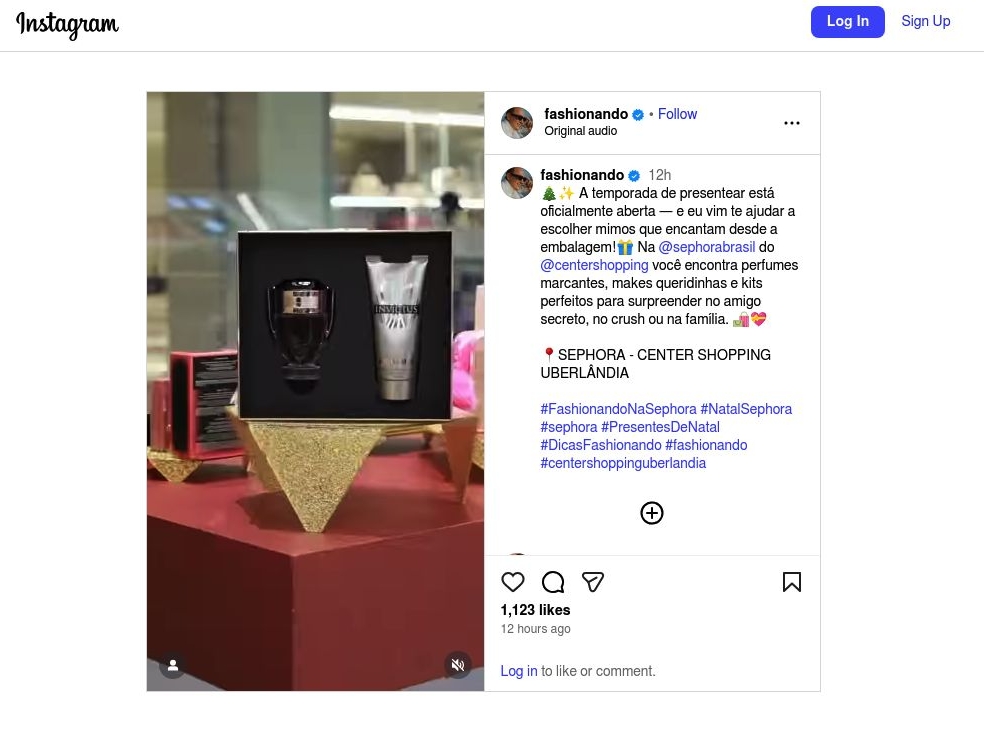This screenshot has width=984, height=733.
Task: Open the @sephorabrasil mention
Action: [x=707, y=247]
